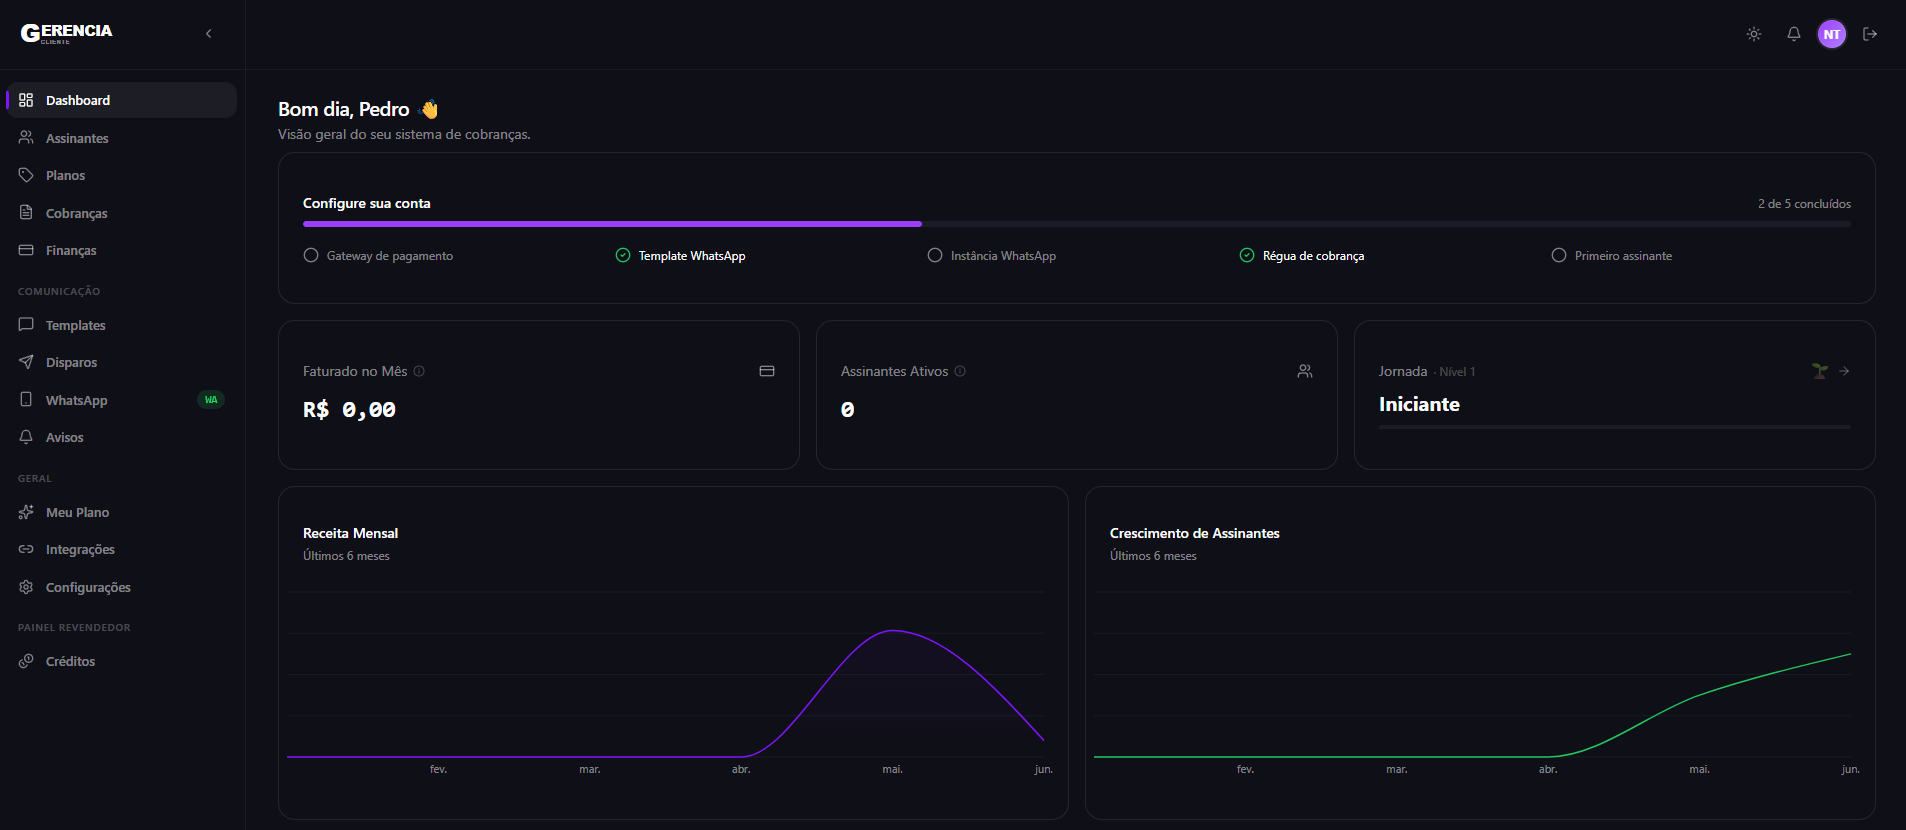The height and width of the screenshot is (830, 1906).
Task: Click the Instância WhatsApp label
Action: 1003,256
